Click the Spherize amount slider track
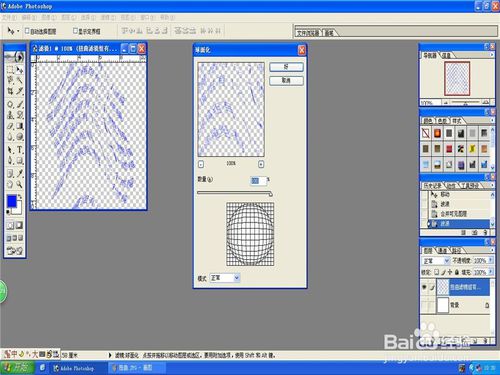 [235, 193]
